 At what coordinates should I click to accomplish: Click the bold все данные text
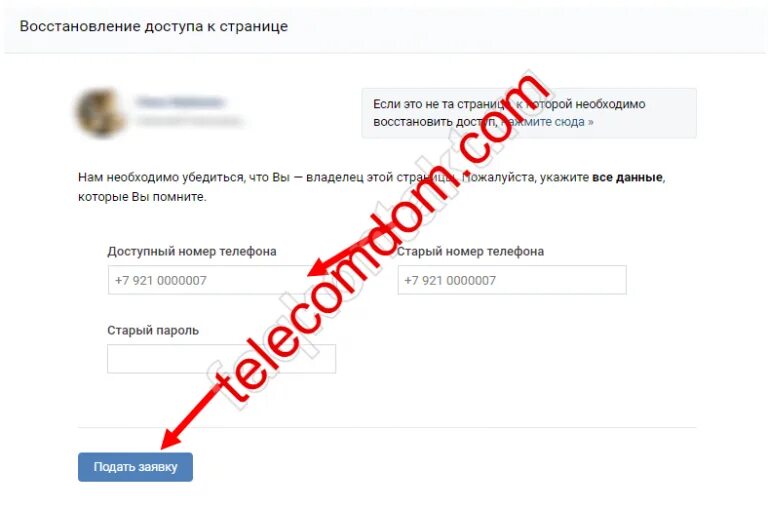[627, 177]
